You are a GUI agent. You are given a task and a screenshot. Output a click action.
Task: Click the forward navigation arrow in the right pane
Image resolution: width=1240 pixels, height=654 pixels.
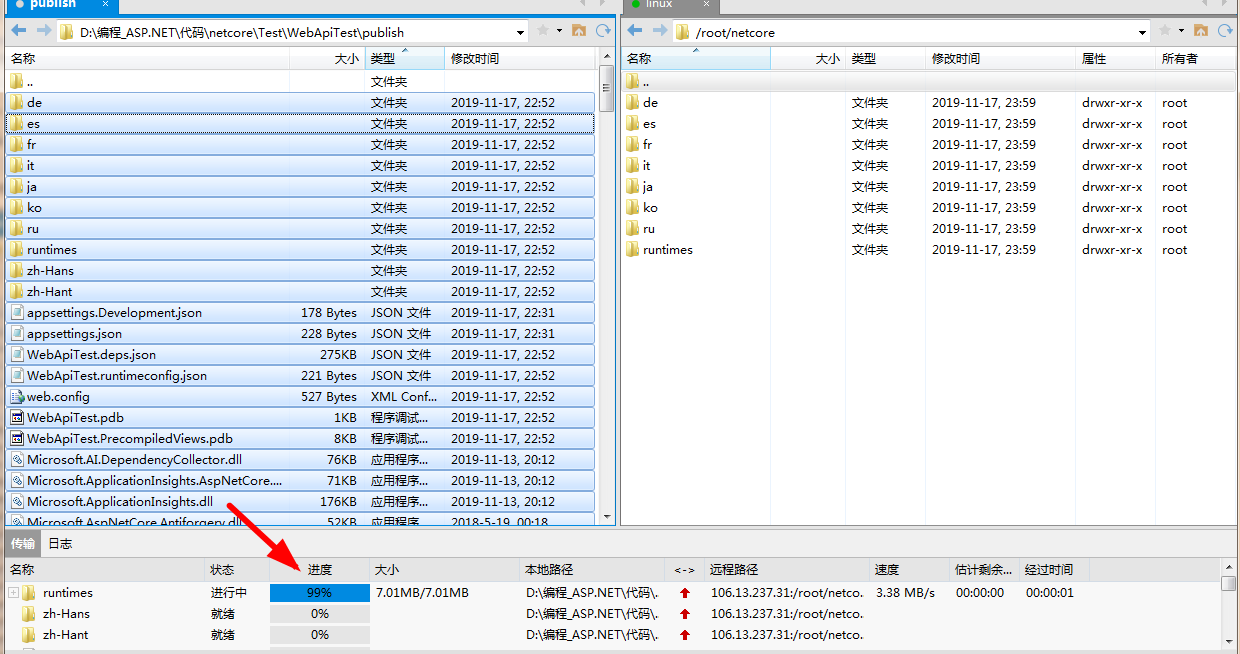click(659, 31)
